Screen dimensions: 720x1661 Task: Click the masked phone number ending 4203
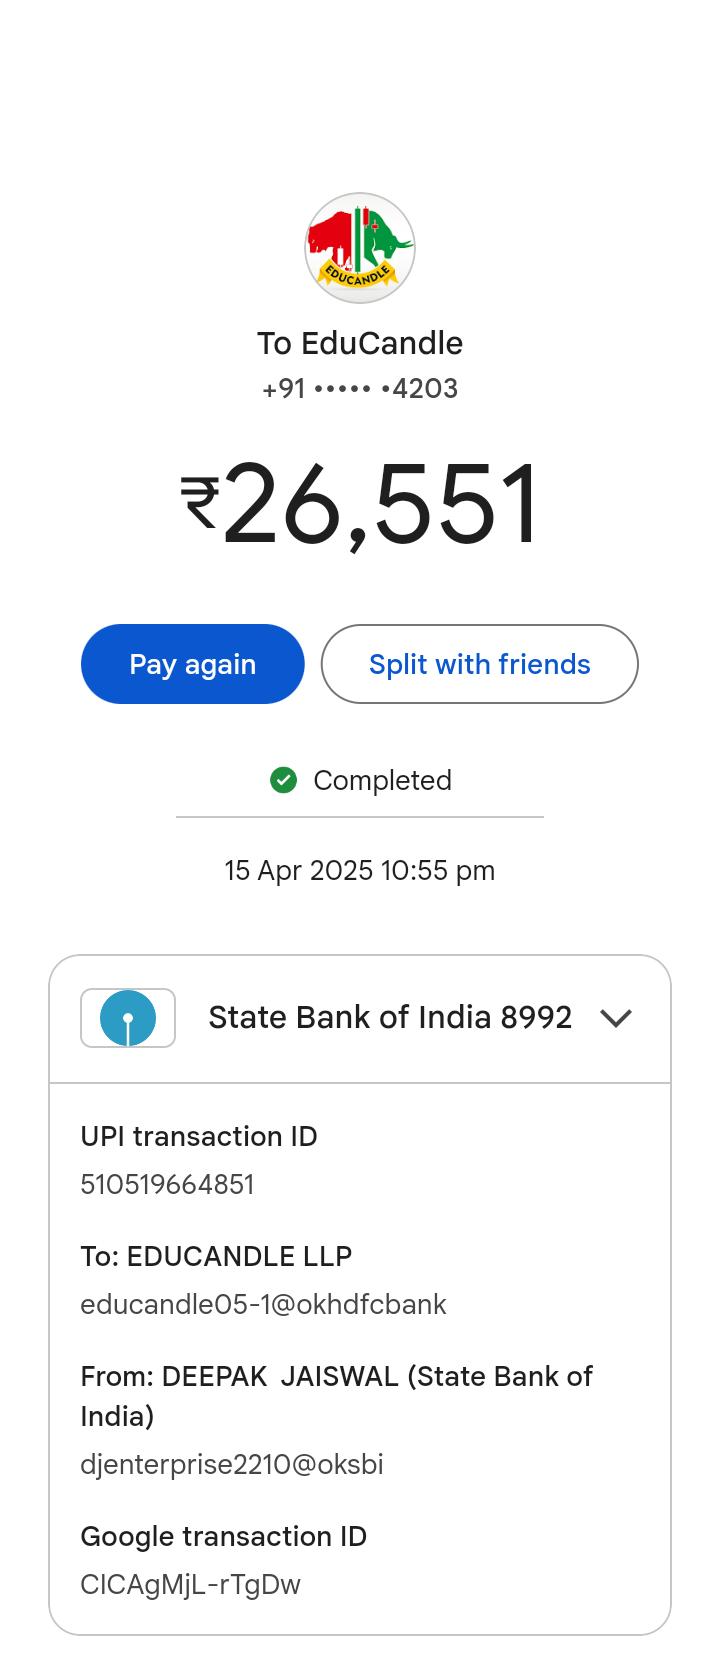coord(360,389)
